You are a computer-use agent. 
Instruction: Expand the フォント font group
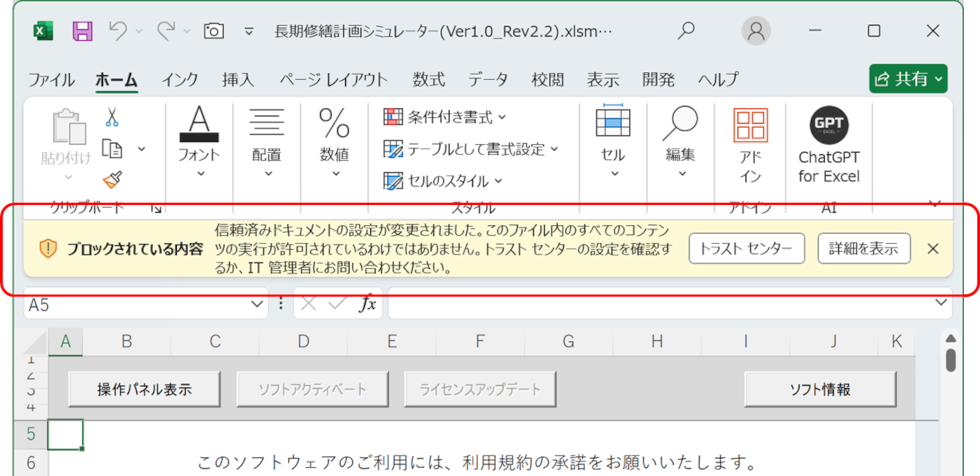tap(199, 147)
